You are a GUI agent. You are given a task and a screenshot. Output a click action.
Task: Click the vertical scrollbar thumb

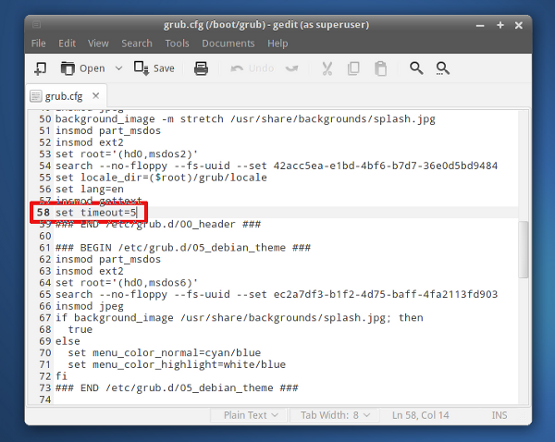pos(523,249)
